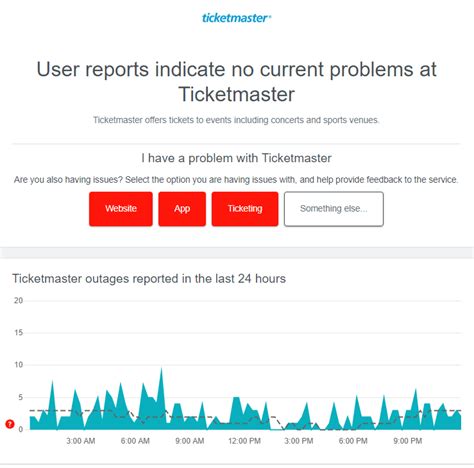The image size is (474, 468).
Task: Click the main headline about no current problems
Action: [236, 82]
